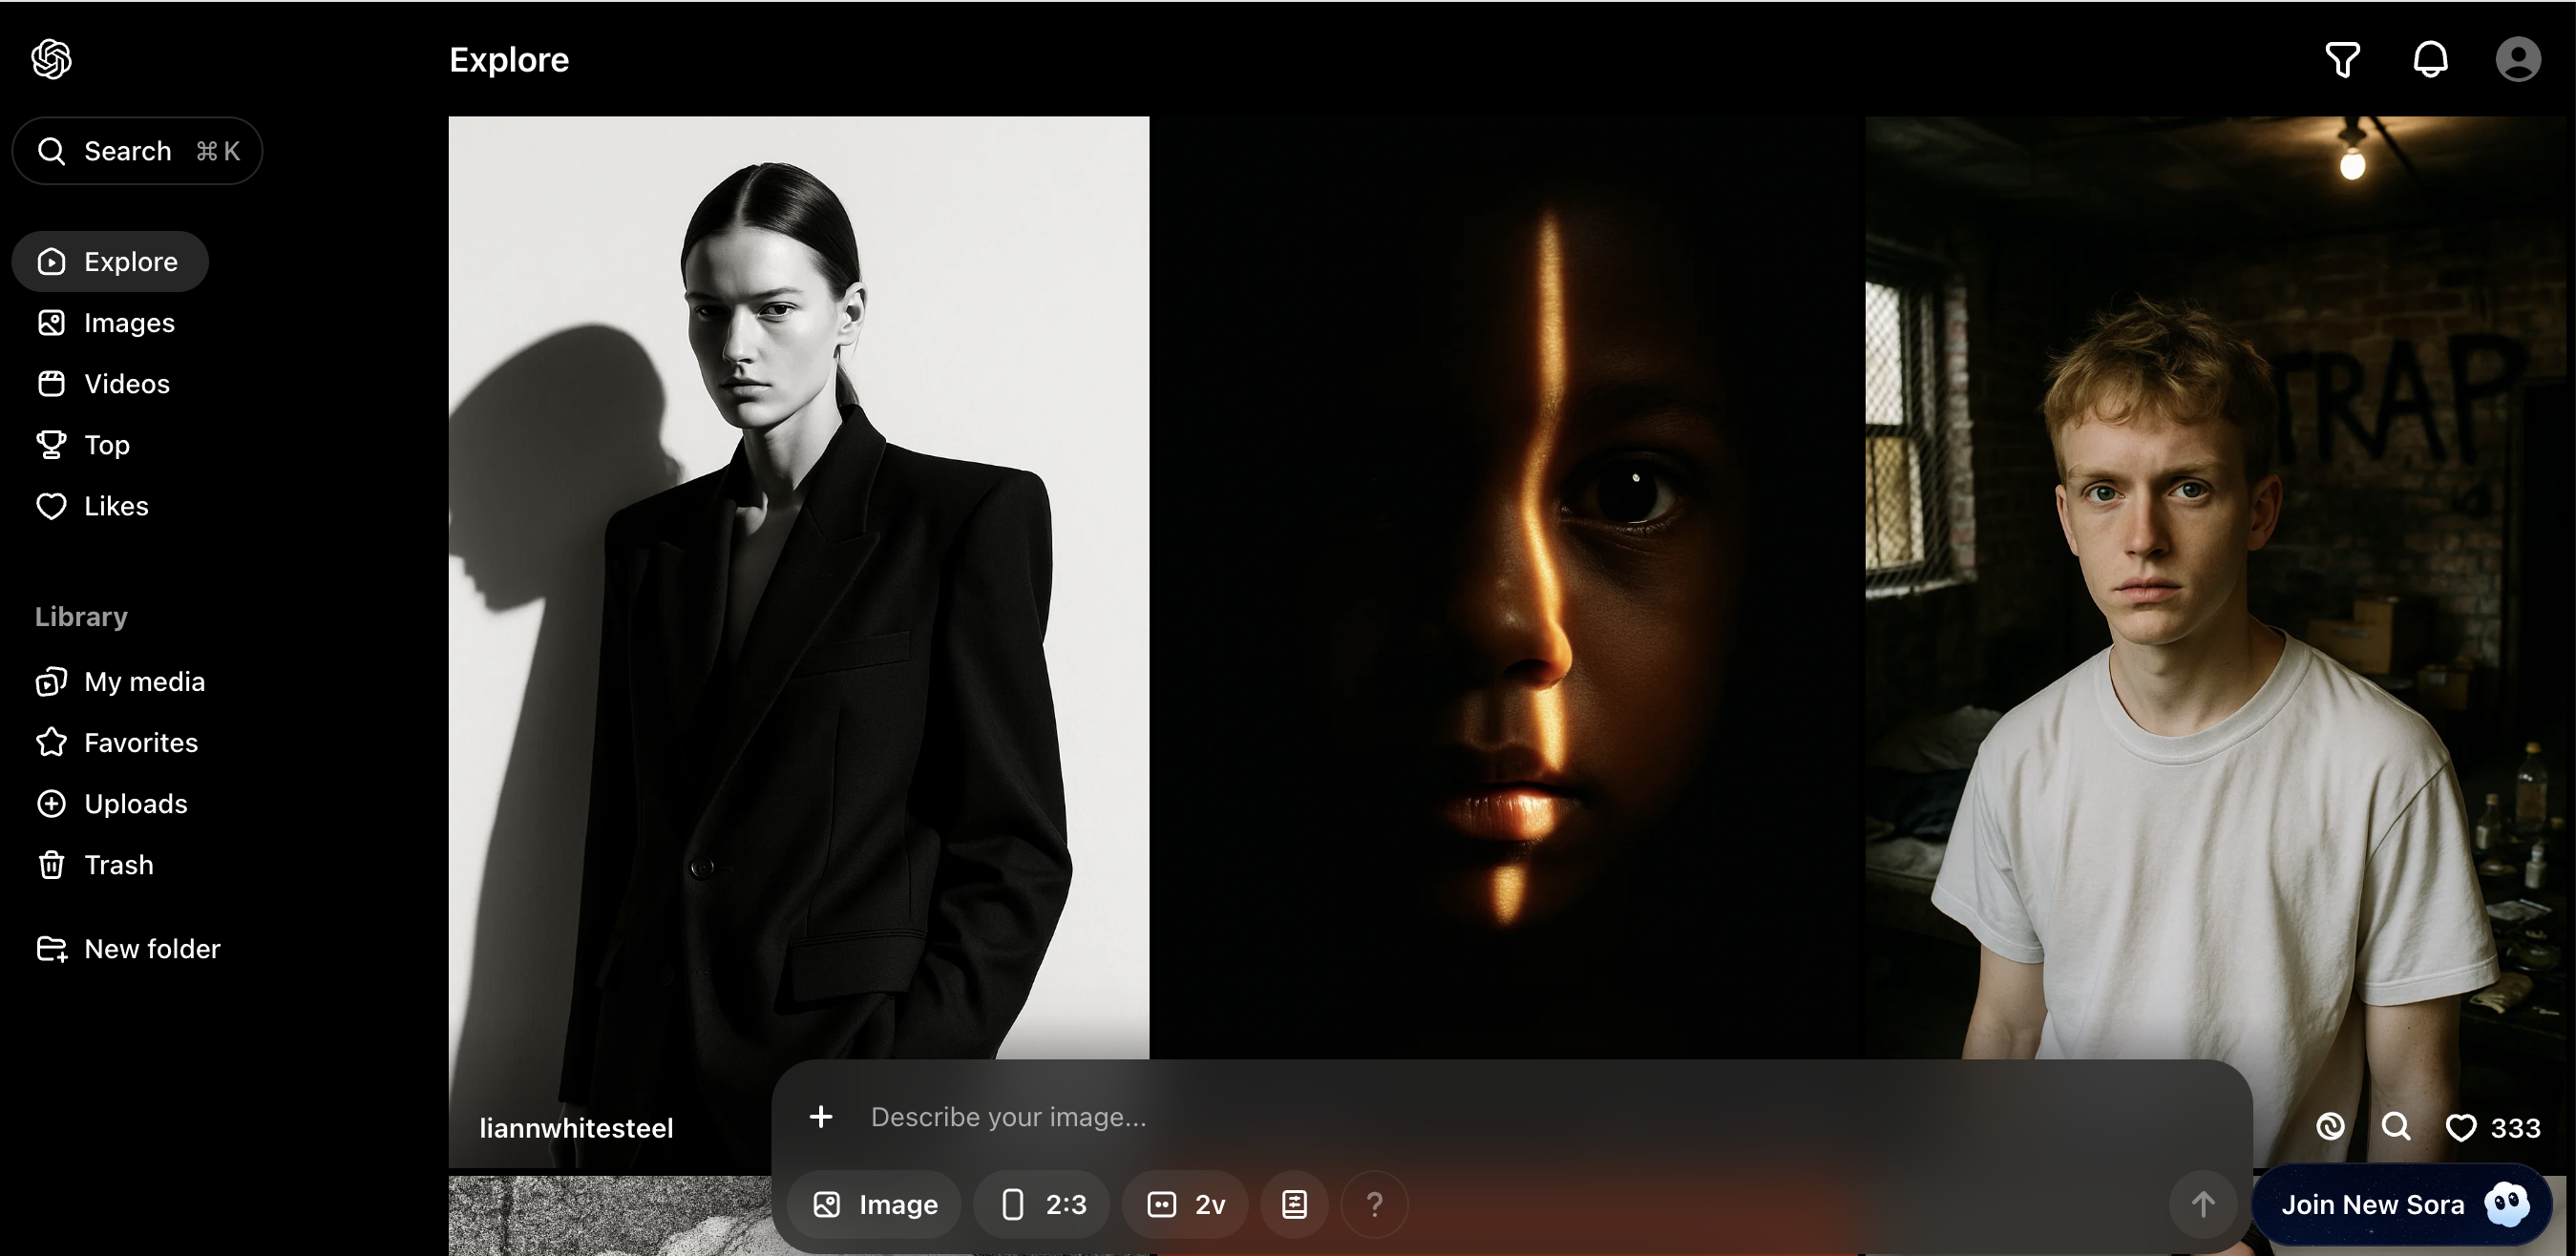Image resolution: width=2576 pixels, height=1256 pixels.
Task: Like the image with 333 hearts
Action: [x=2460, y=1128]
